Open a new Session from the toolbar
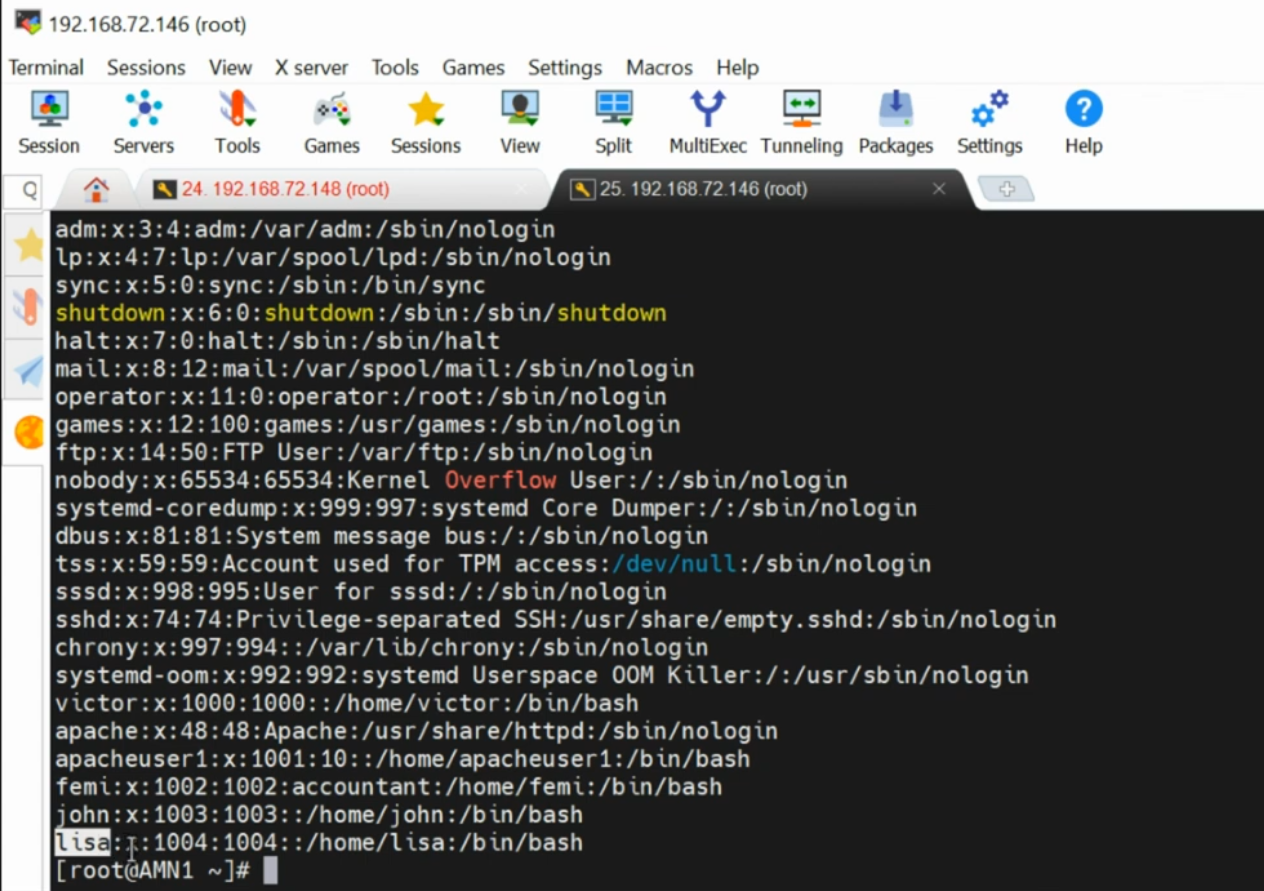Screen dimensions: 1264x891 [49, 120]
